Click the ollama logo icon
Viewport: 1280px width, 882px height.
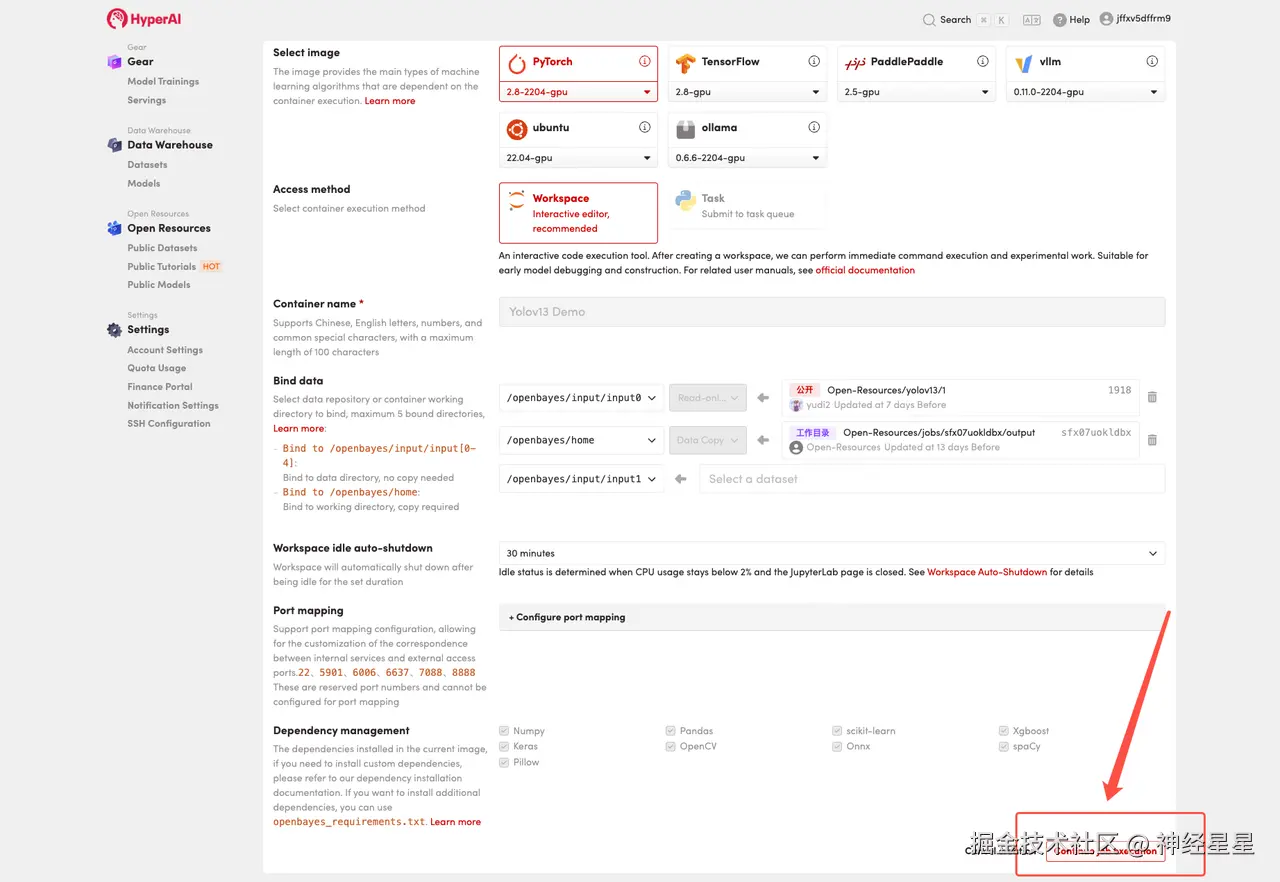pos(685,129)
